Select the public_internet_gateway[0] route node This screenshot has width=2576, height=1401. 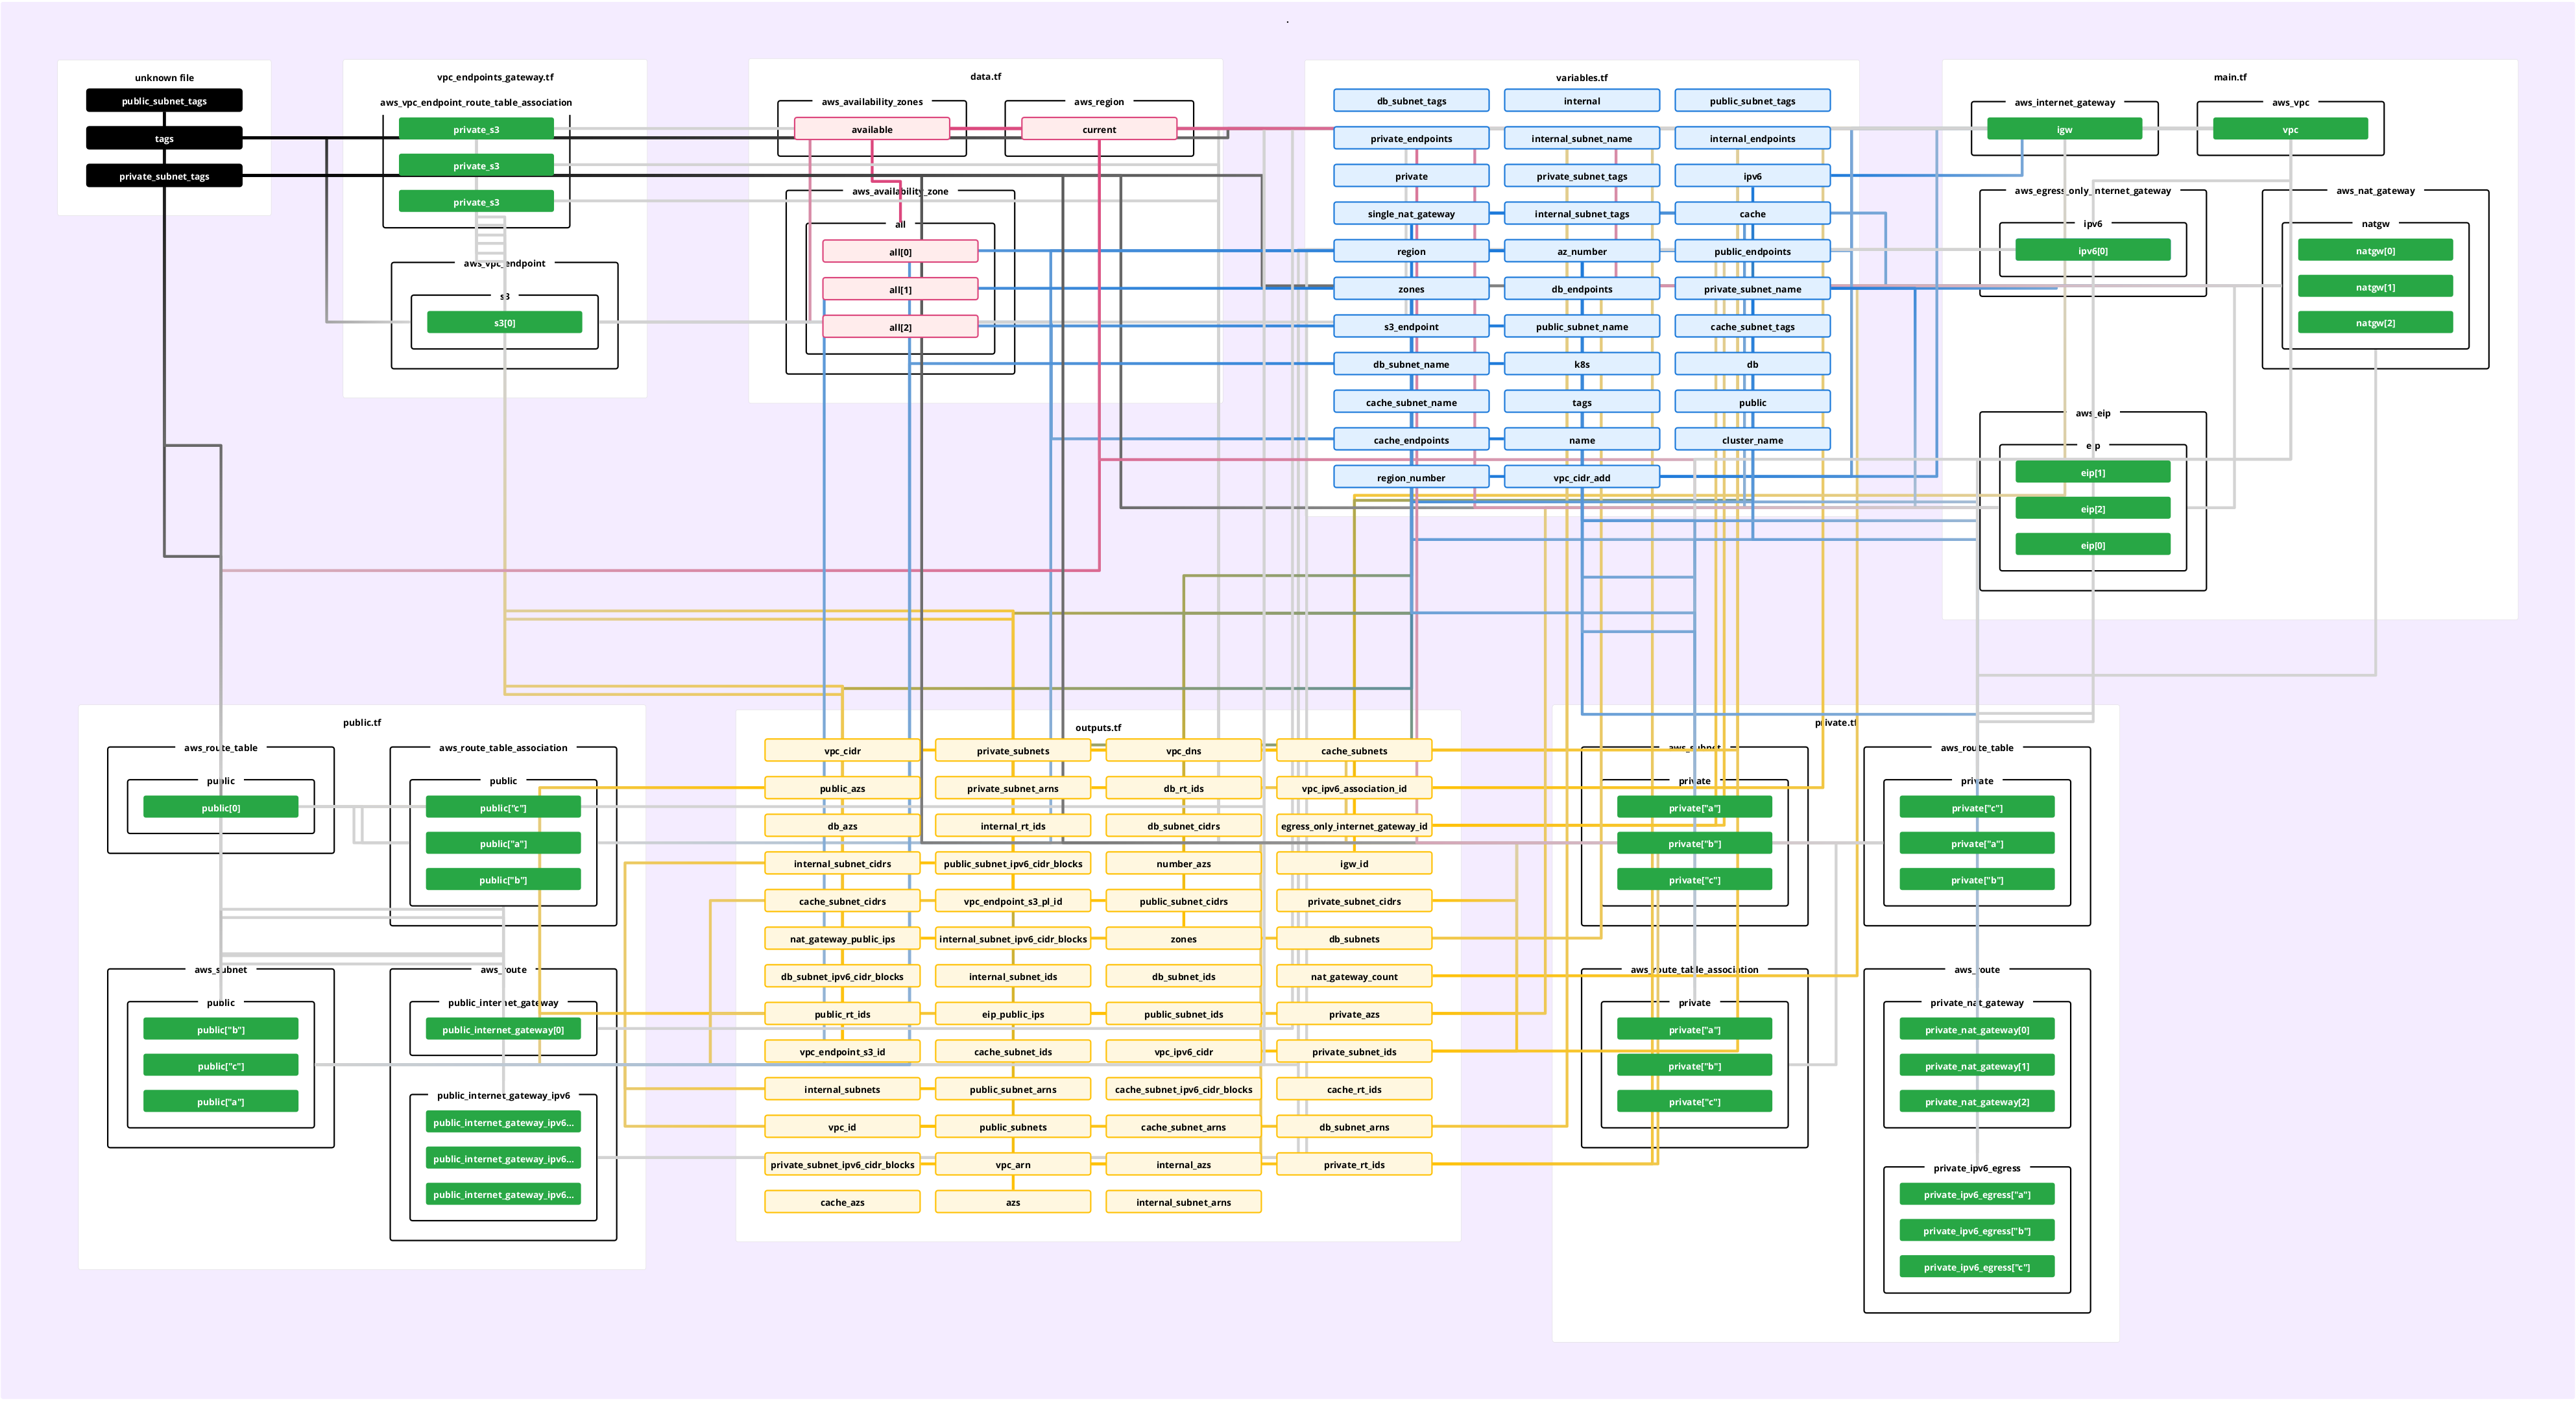503,1030
